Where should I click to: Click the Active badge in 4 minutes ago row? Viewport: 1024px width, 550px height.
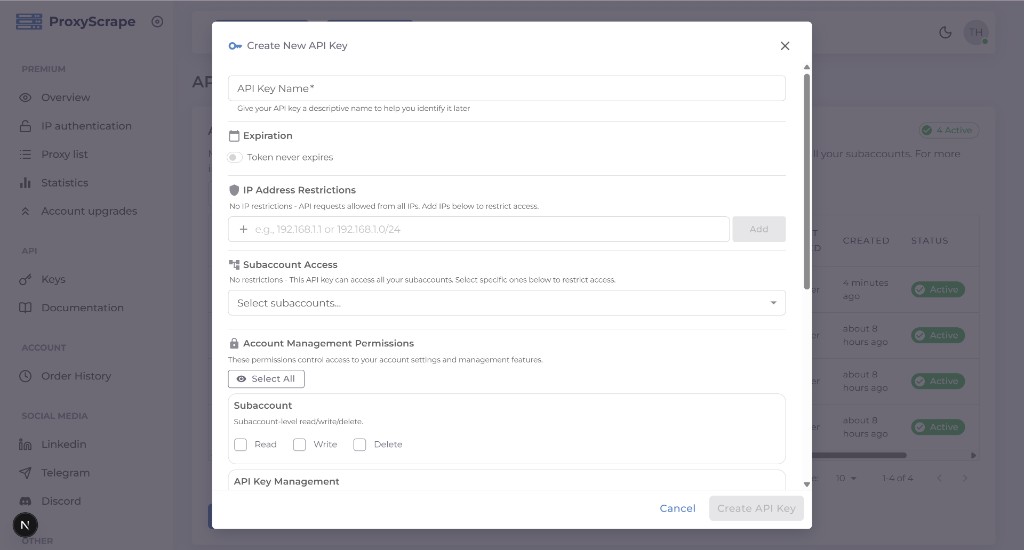pyautogui.click(x=938, y=289)
